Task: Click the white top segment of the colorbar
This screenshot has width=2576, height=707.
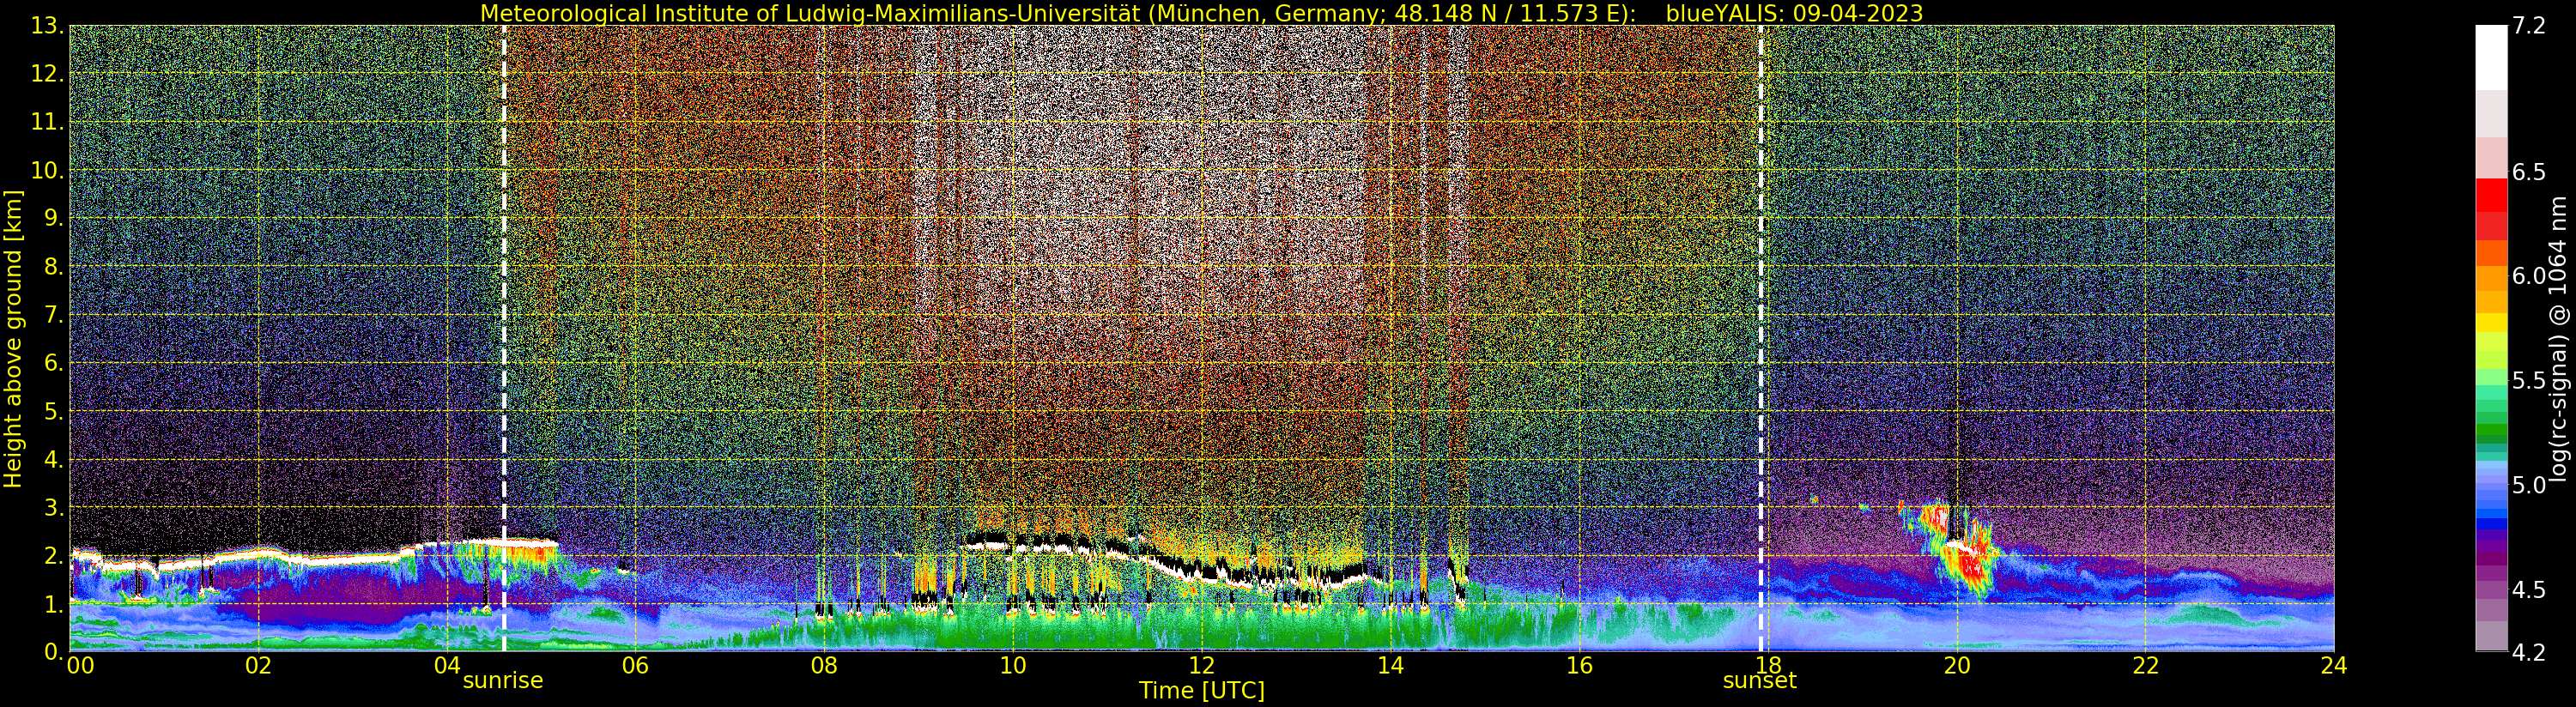Action: click(x=2491, y=57)
